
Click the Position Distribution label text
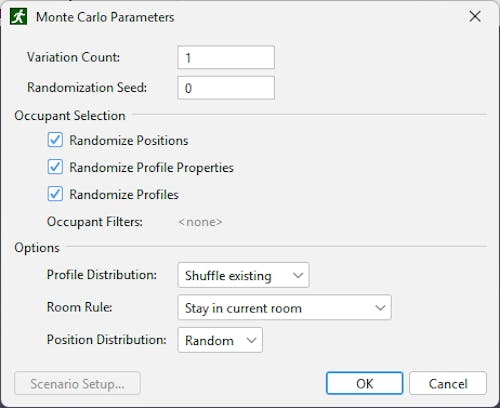(107, 339)
